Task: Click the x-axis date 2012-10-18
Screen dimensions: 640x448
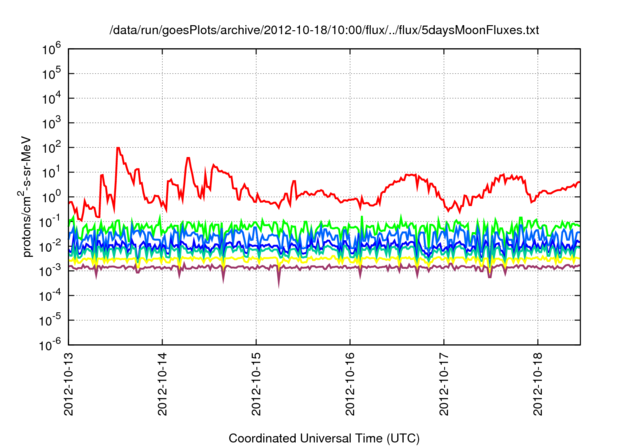Action: coord(538,383)
